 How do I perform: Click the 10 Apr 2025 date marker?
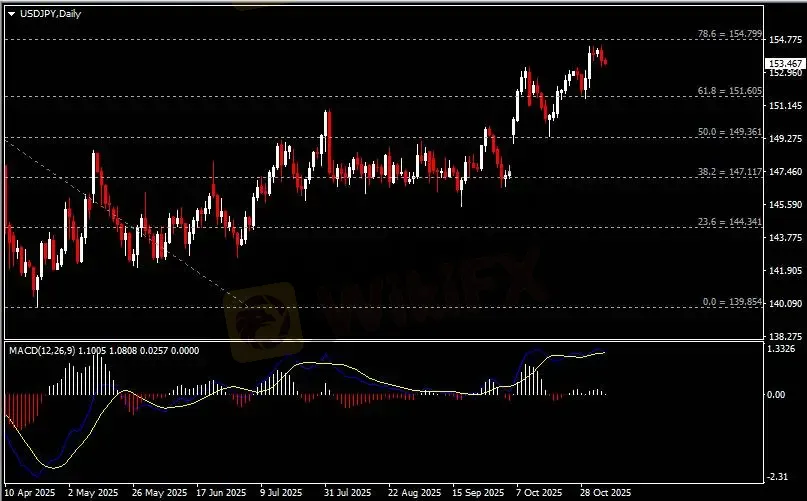pos(28,493)
